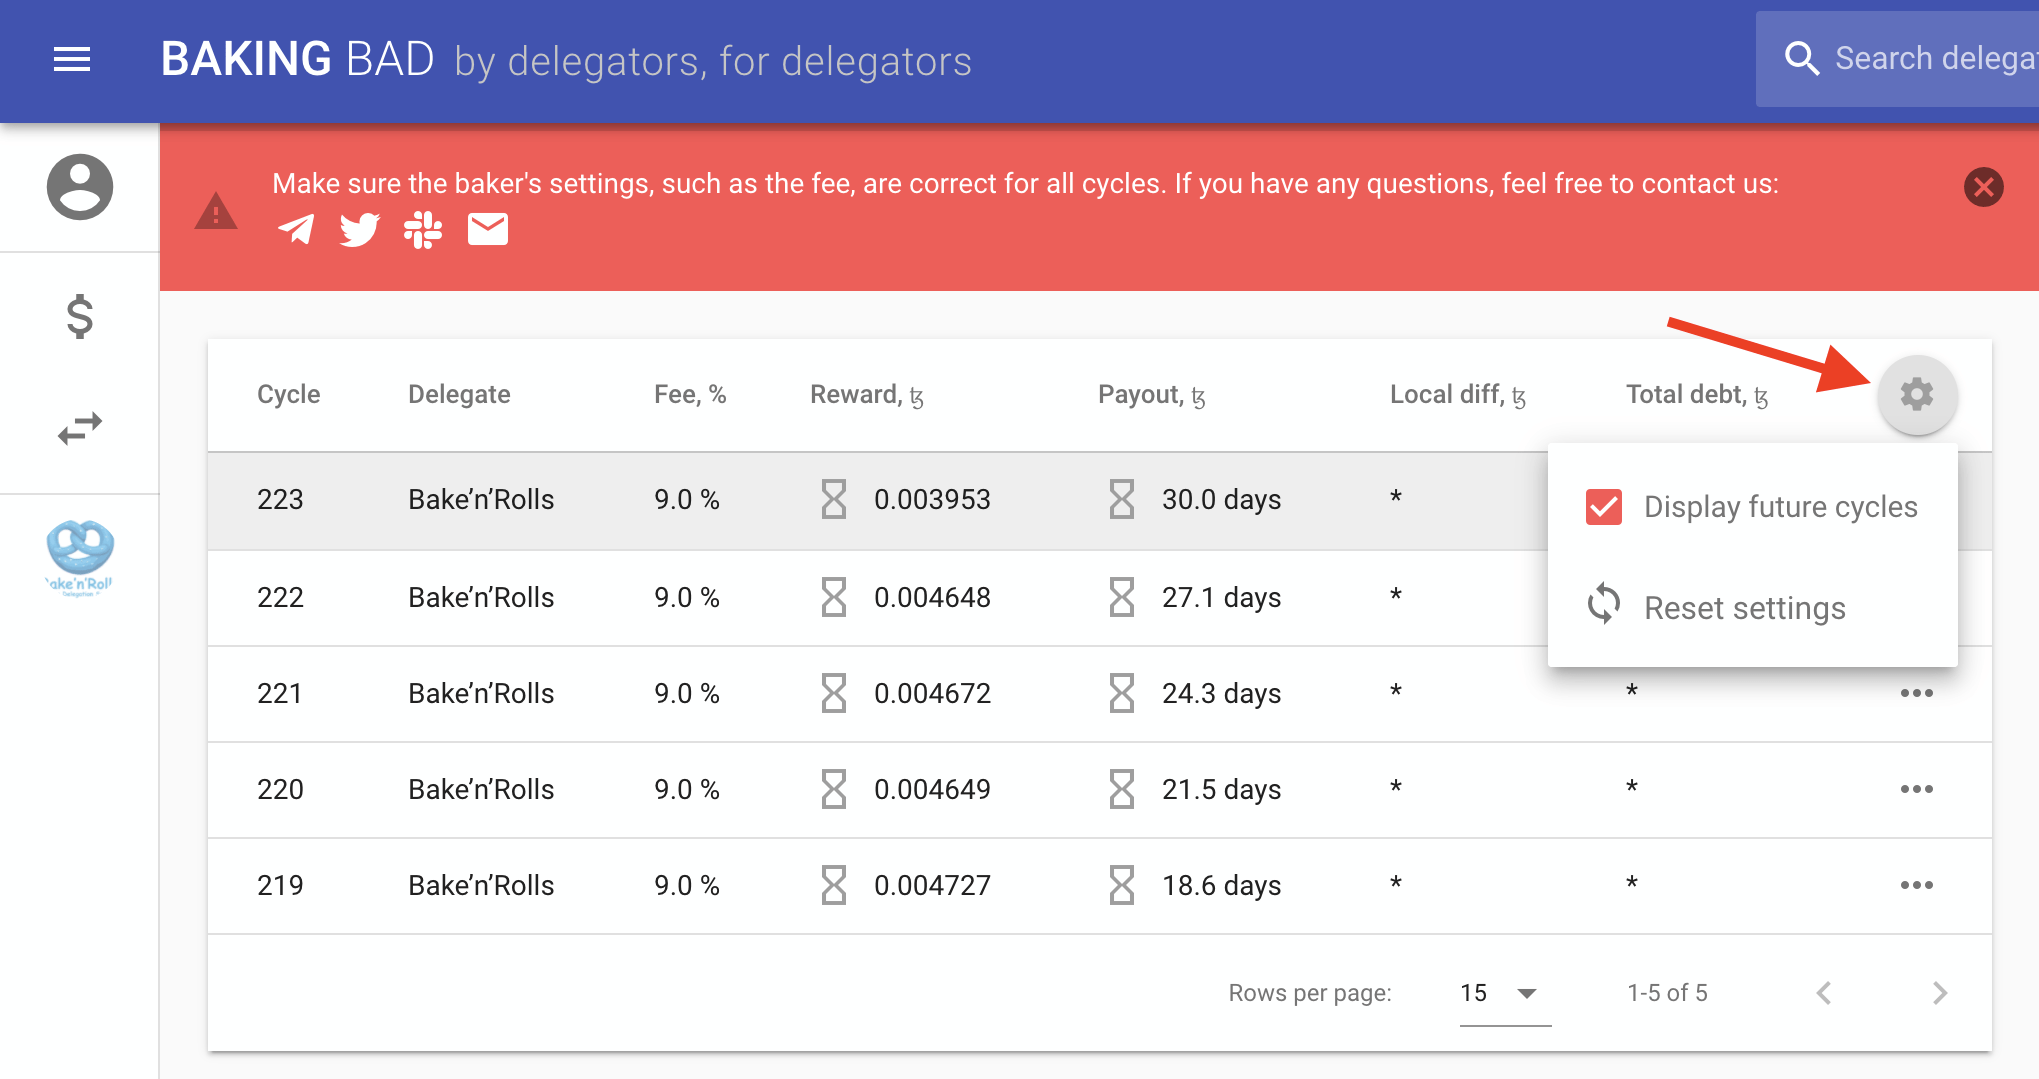2039x1079 pixels.
Task: Click the hourglass before 21.5 days
Action: pos(1122,789)
